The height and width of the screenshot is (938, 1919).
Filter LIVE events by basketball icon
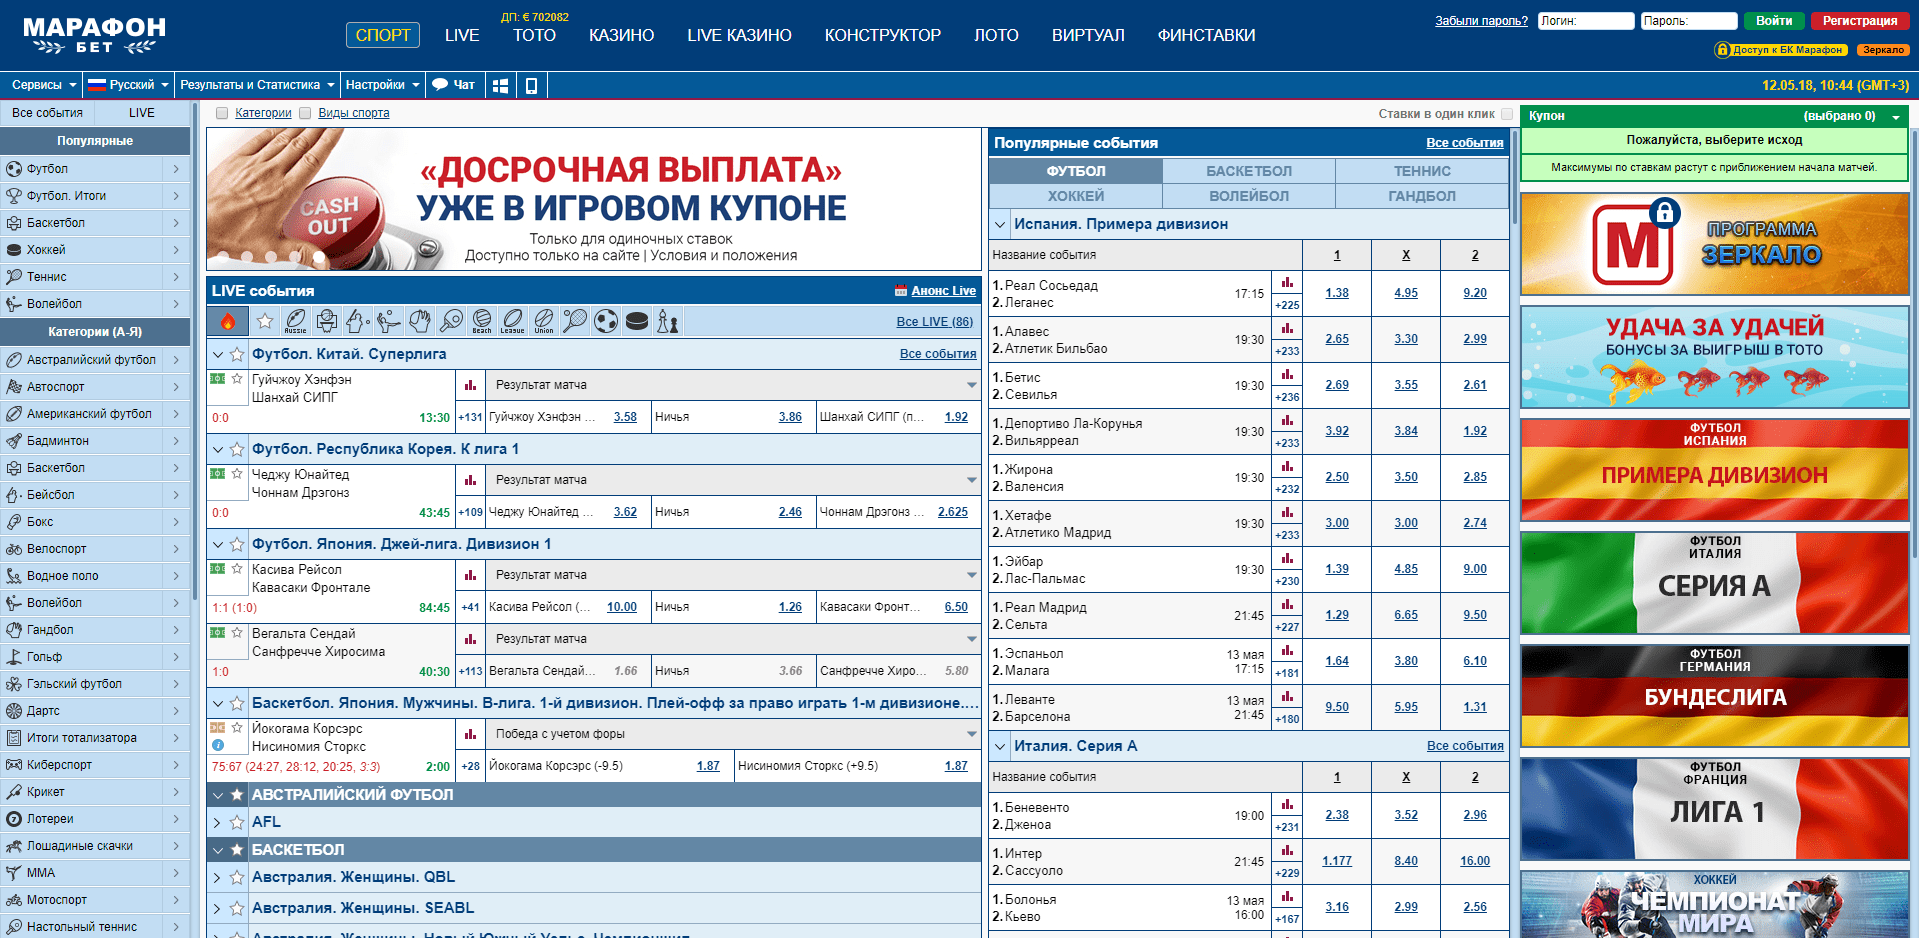coord(327,321)
